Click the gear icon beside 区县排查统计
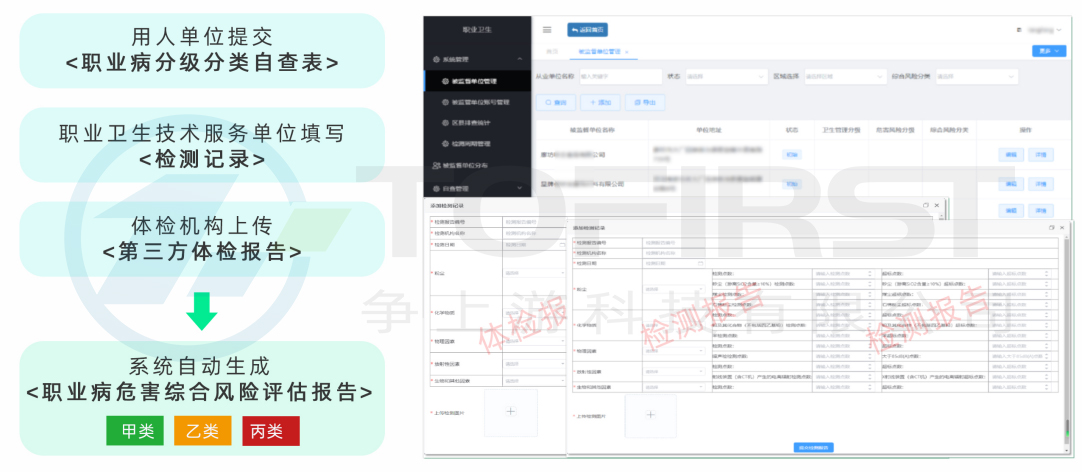 [446, 123]
